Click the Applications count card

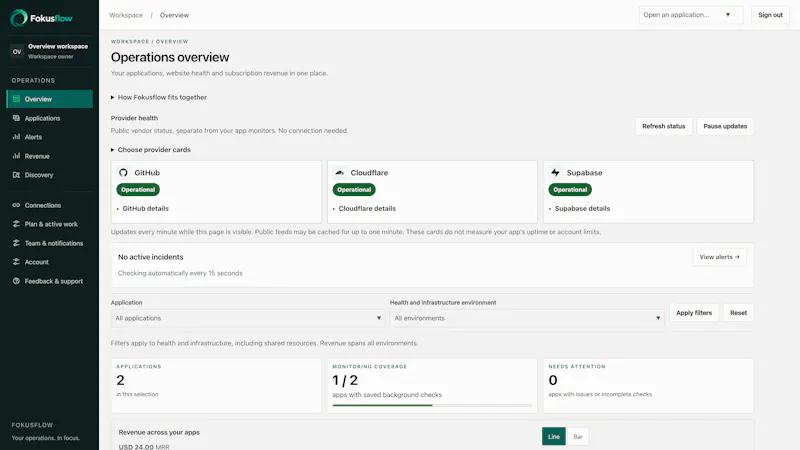pos(216,385)
